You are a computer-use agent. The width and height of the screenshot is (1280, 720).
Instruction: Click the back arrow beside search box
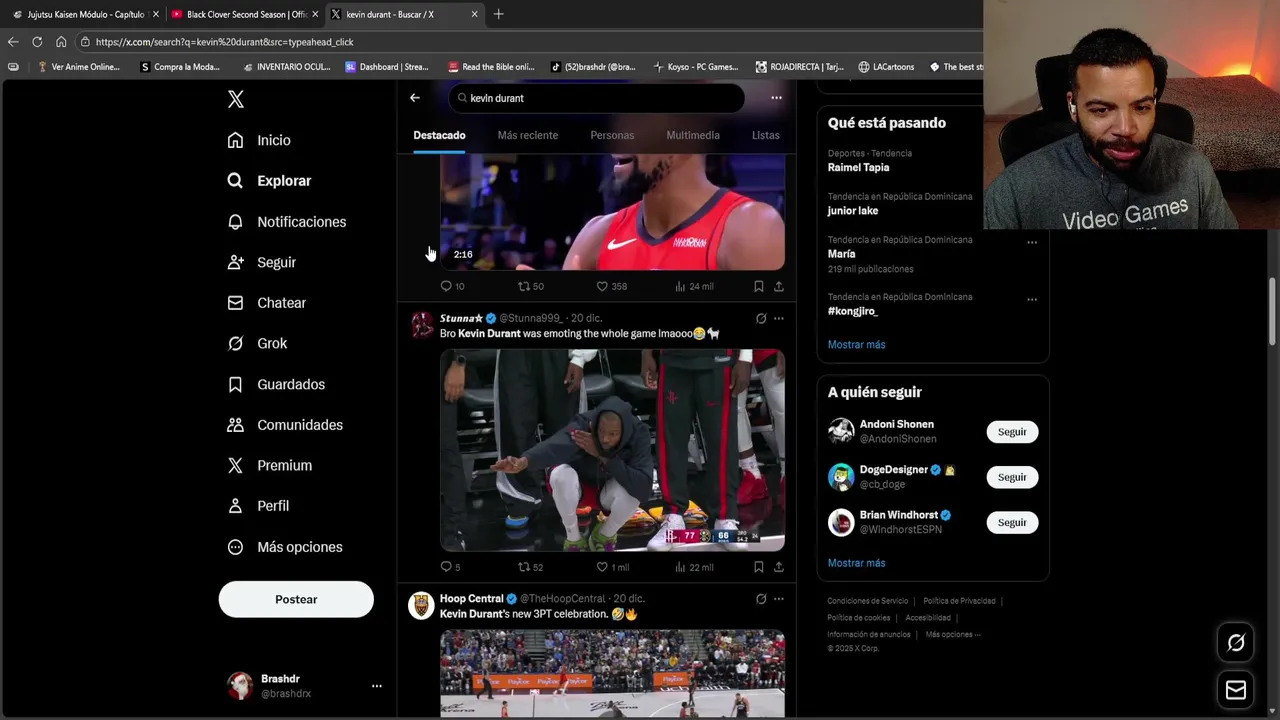[x=415, y=98]
